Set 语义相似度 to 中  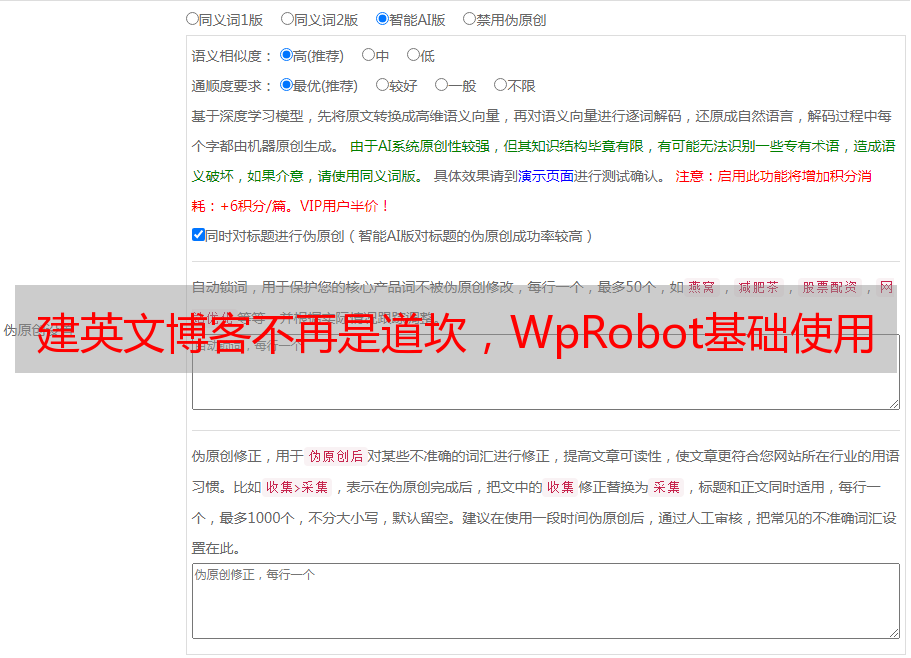(x=368, y=55)
